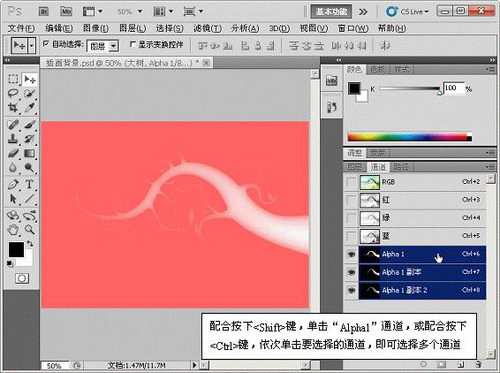Image resolution: width=500 pixels, height=373 pixels.
Task: Swap foreground and background colors
Action: pyautogui.click(x=30, y=244)
